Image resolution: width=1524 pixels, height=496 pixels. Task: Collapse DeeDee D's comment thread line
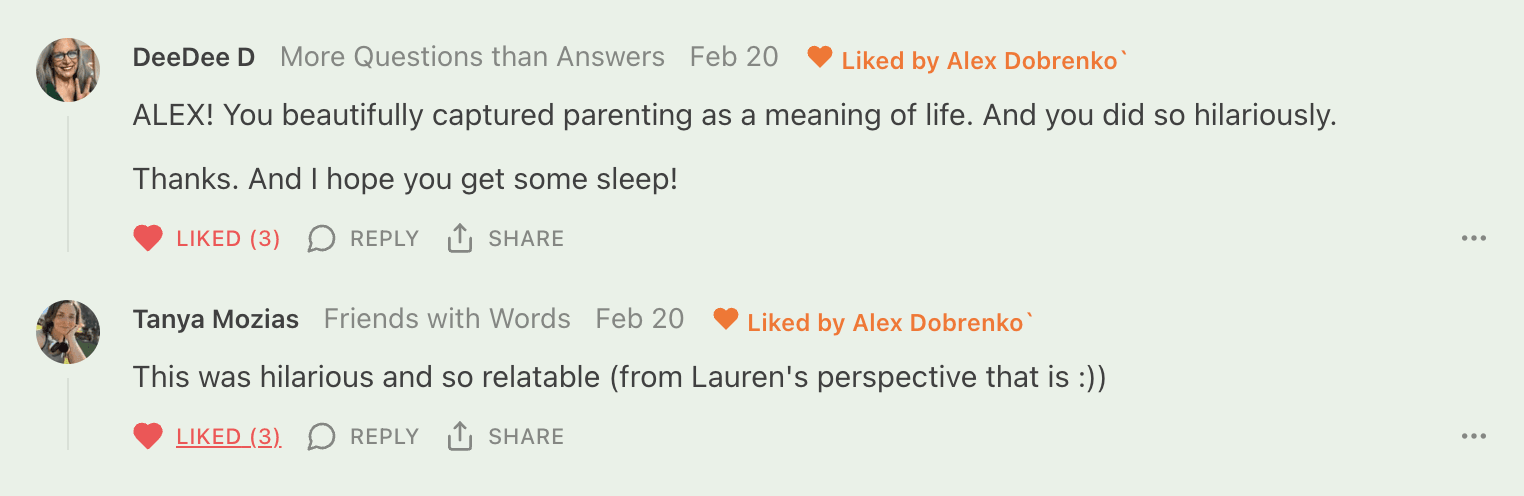[68, 183]
